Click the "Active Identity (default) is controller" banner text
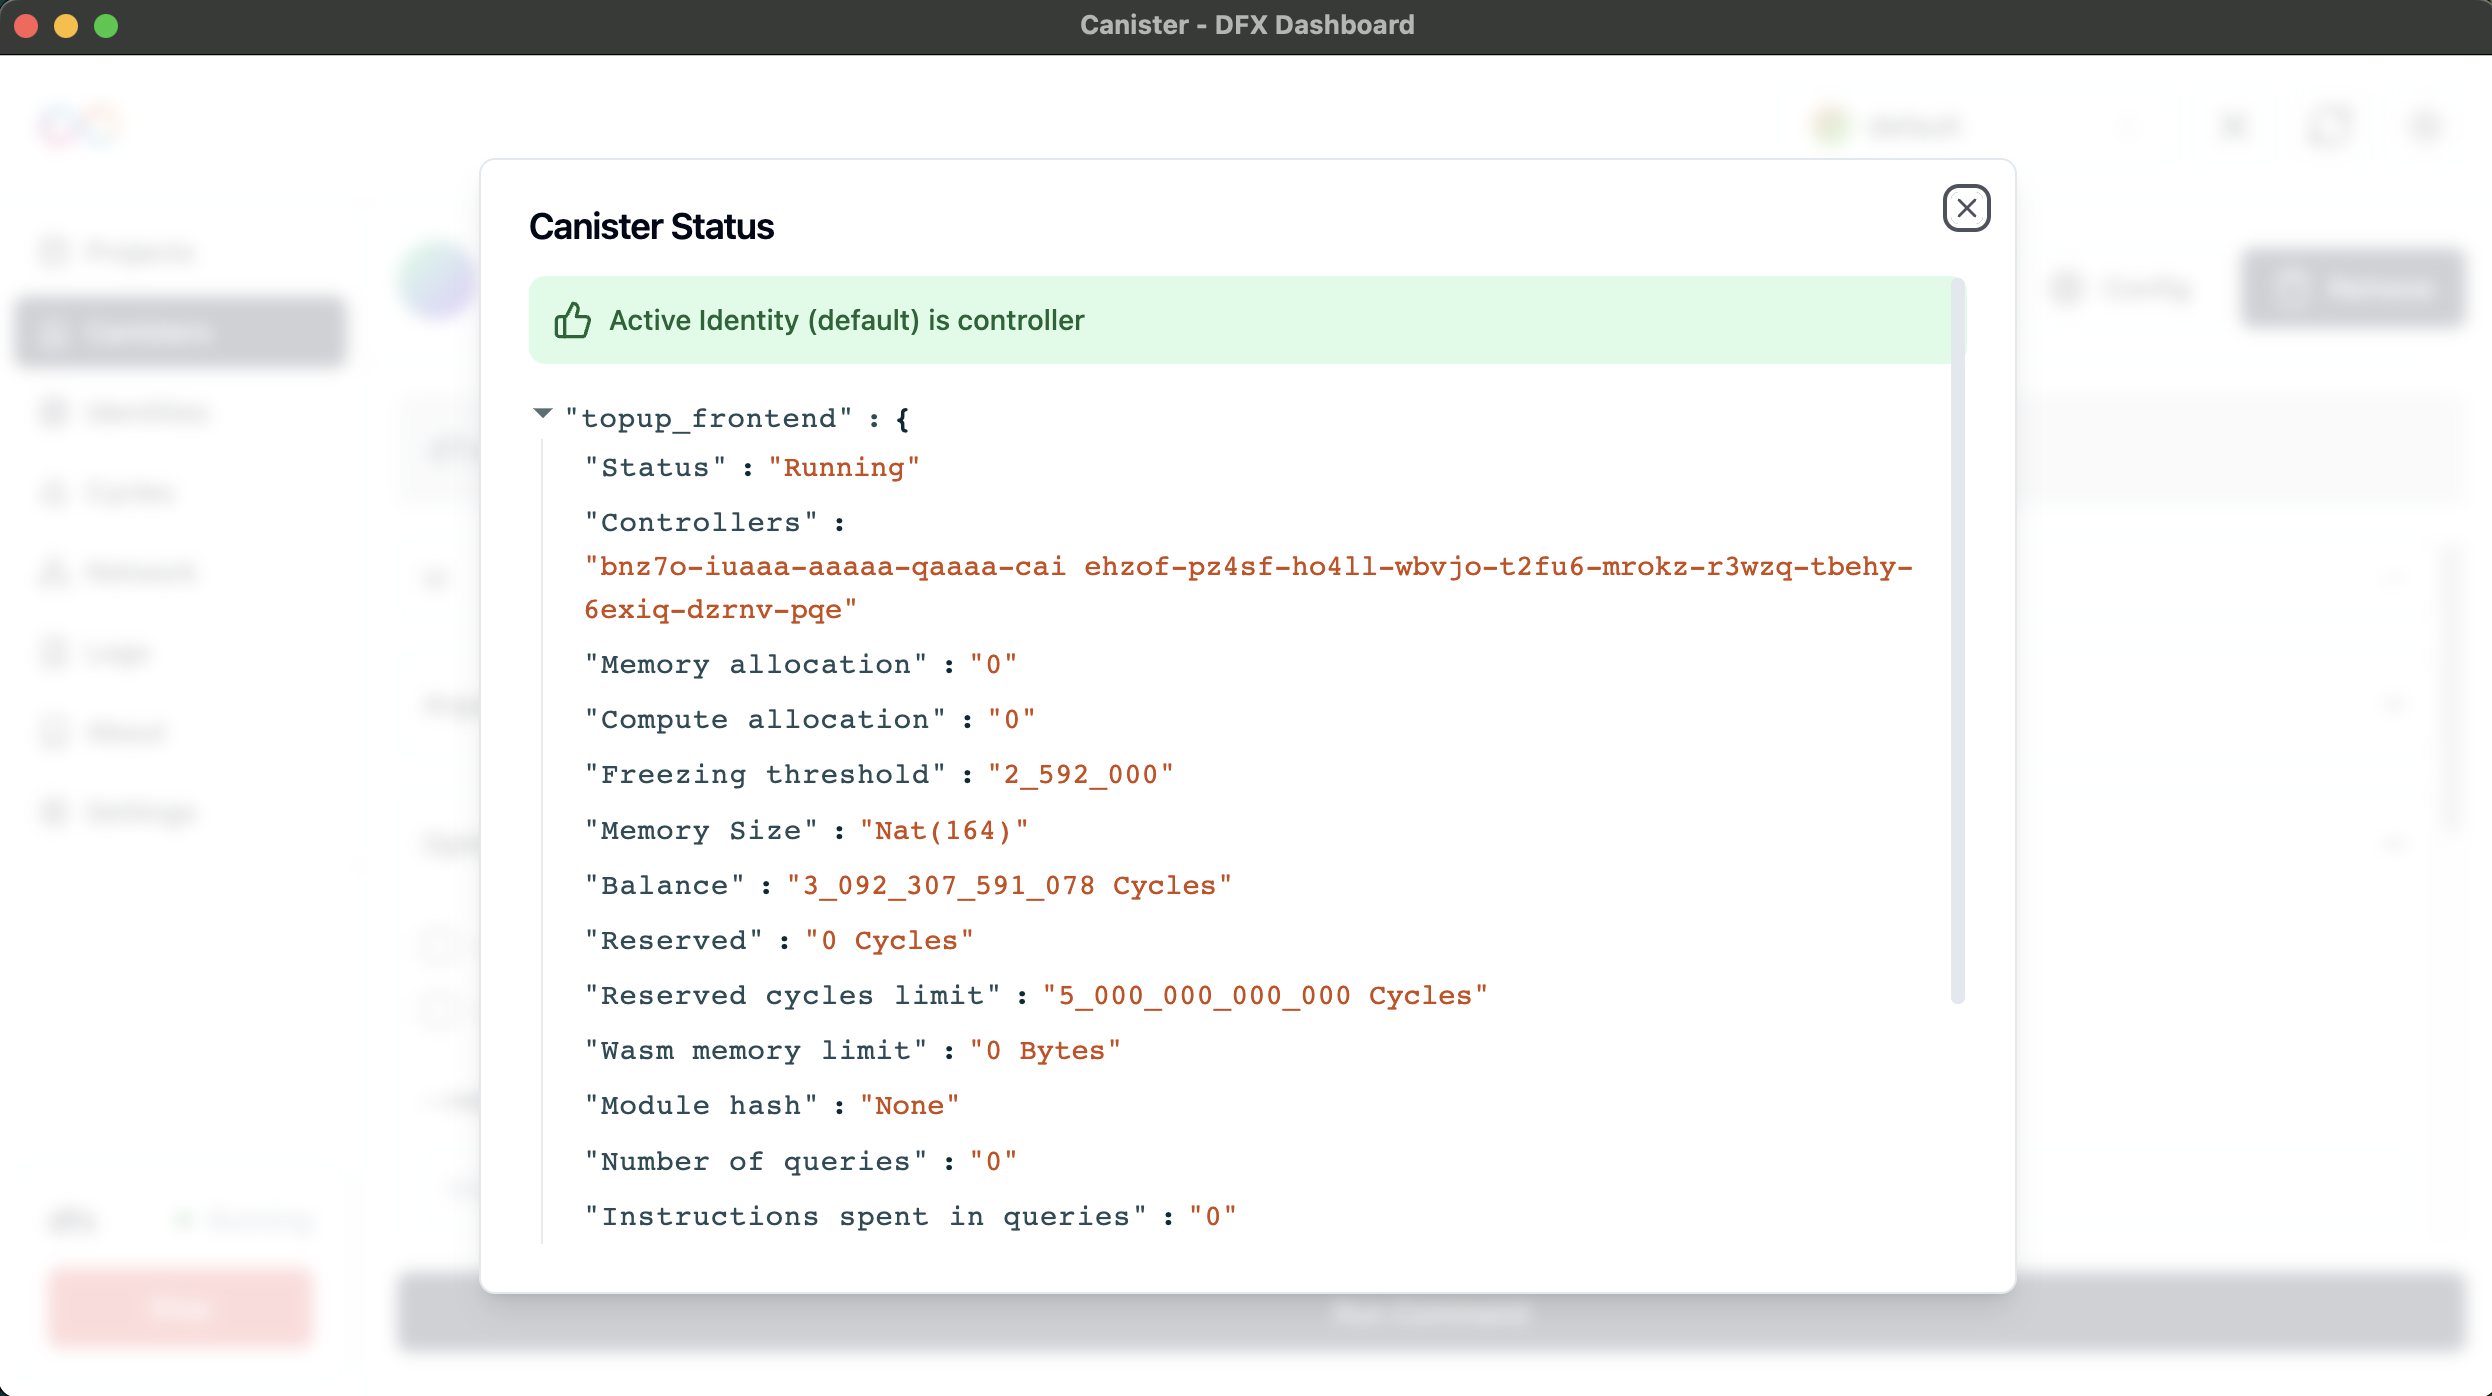Viewport: 2492px width, 1396px height. [x=846, y=320]
